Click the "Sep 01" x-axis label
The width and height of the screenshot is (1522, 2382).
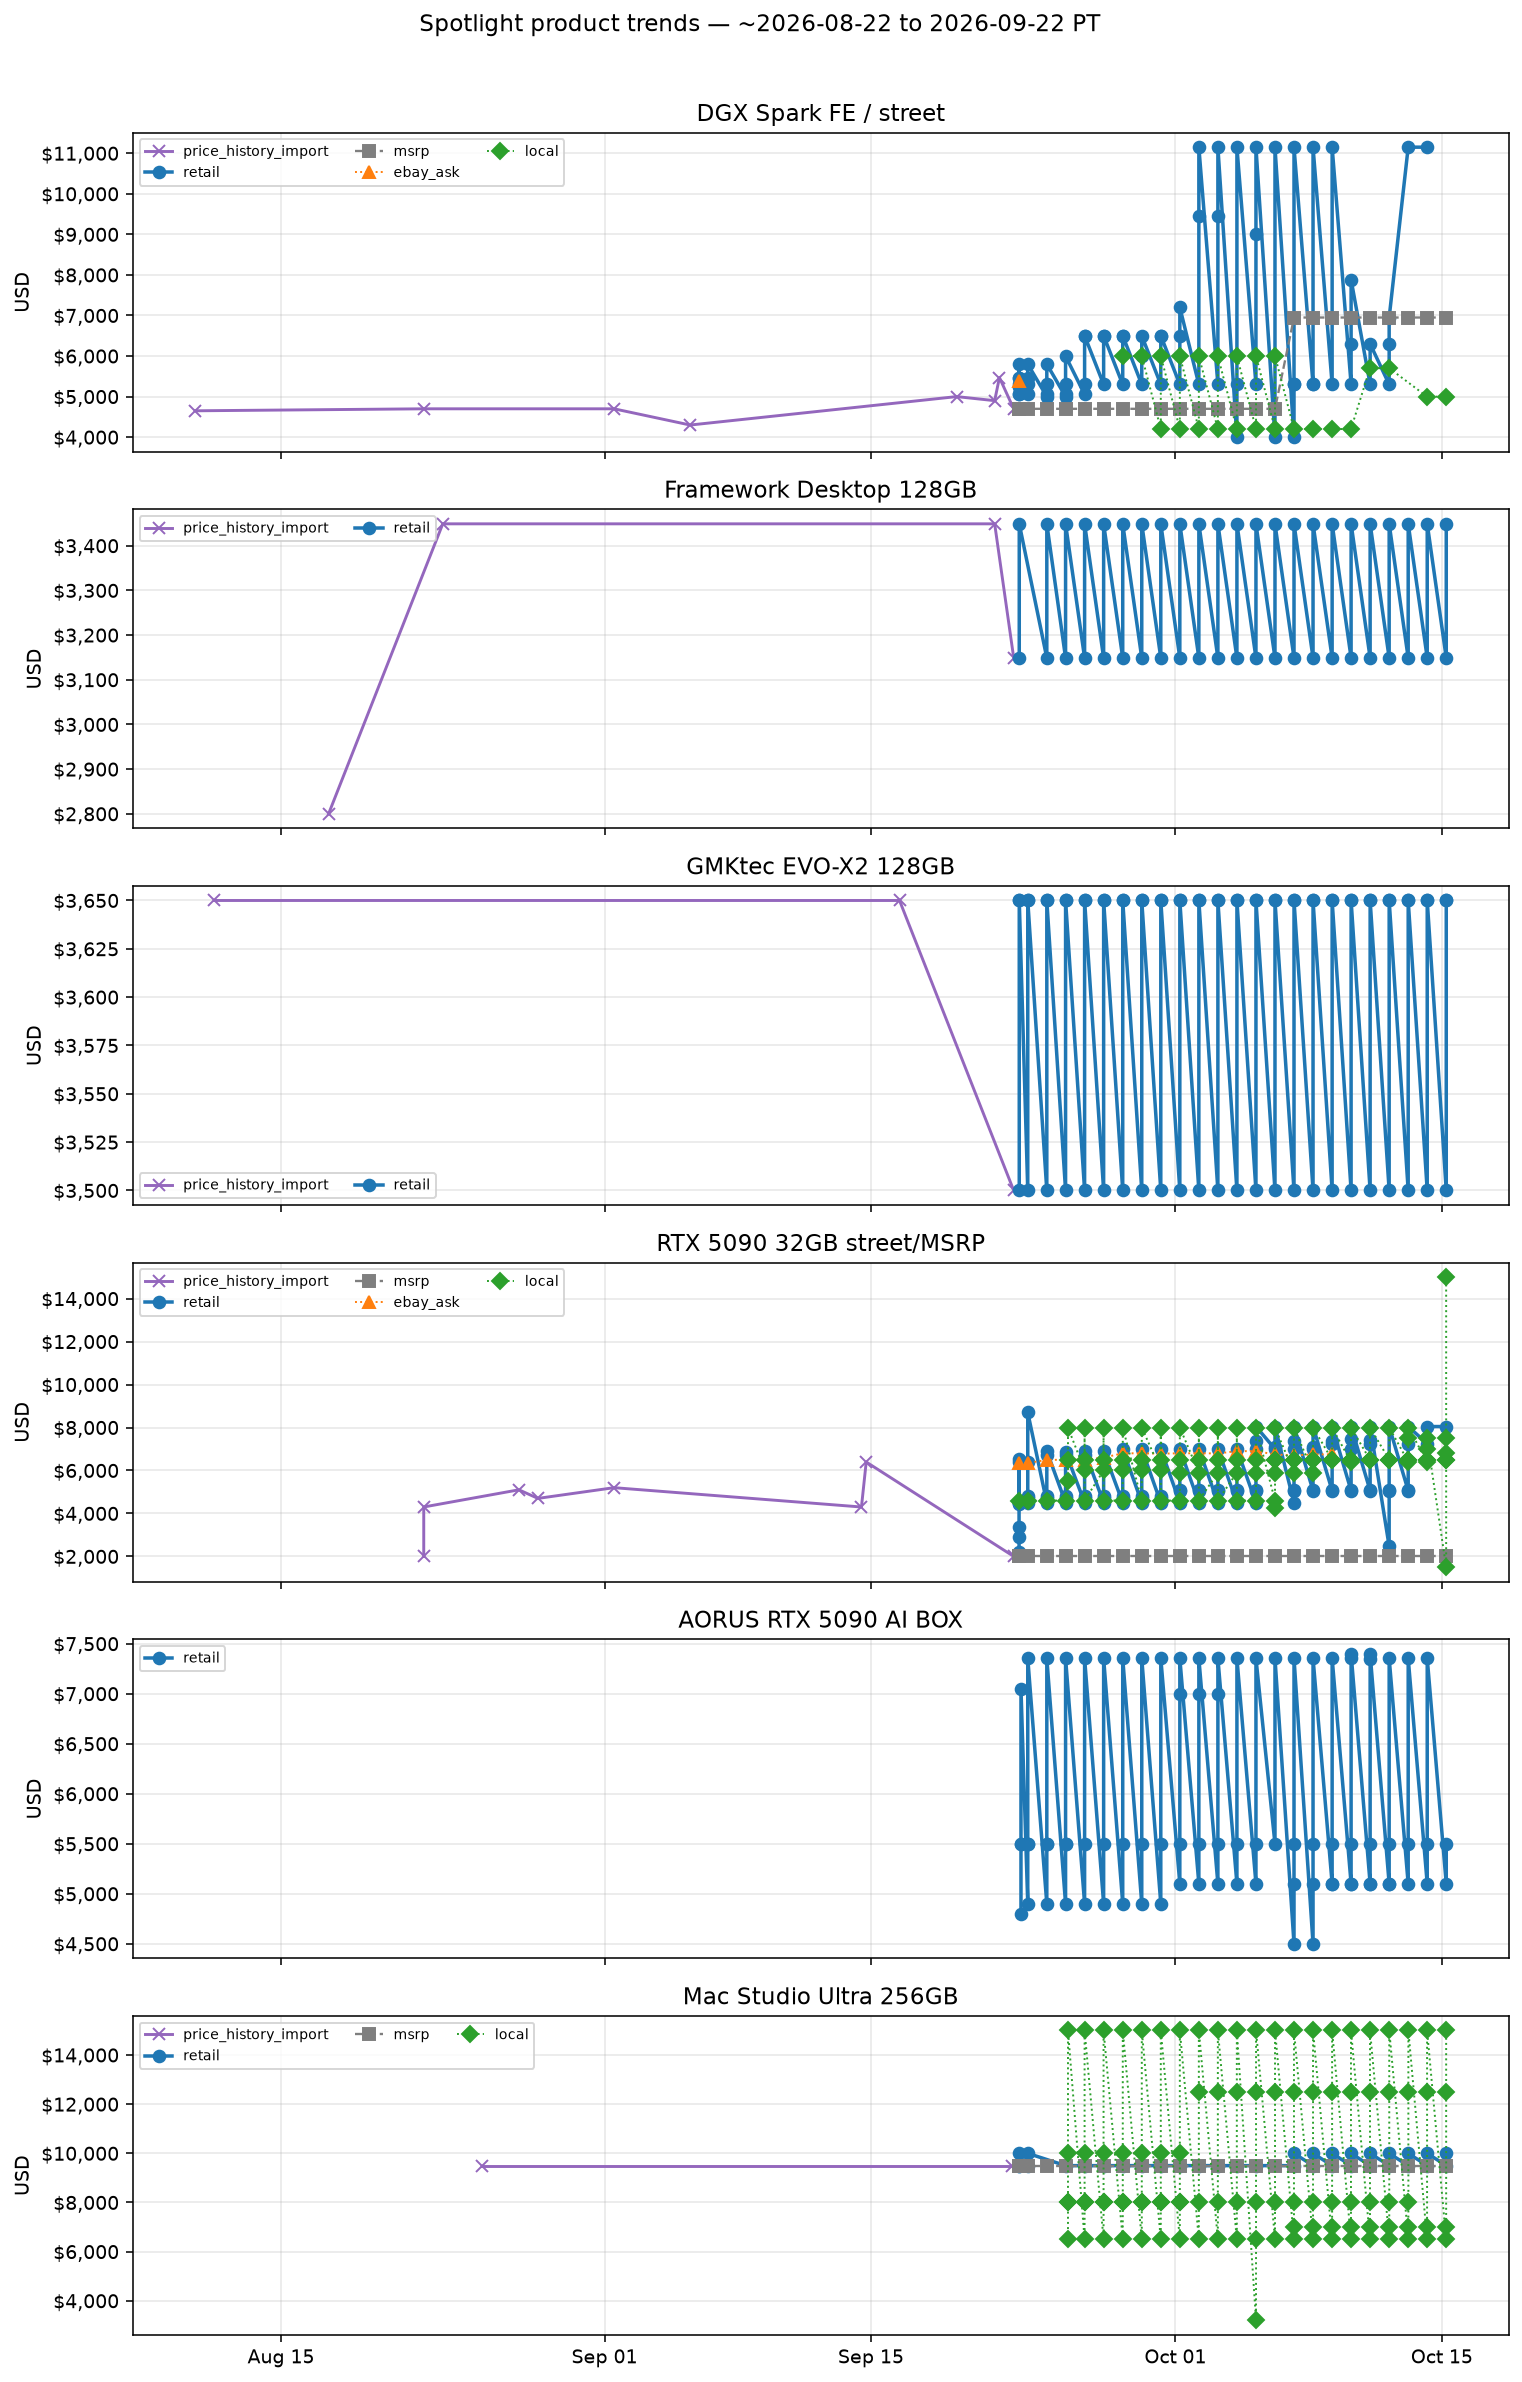pyautogui.click(x=604, y=2357)
